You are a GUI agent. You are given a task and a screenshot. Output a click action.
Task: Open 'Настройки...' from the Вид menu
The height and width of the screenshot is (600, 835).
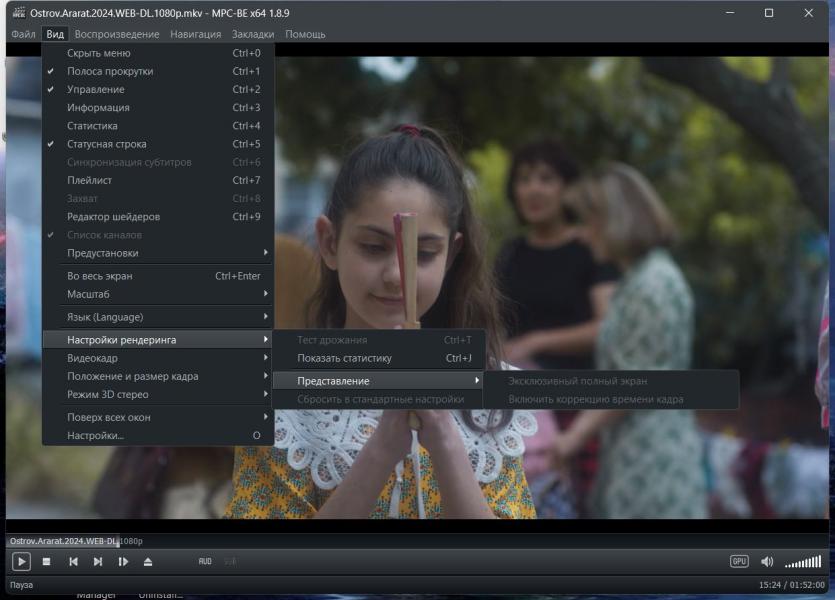click(96, 435)
